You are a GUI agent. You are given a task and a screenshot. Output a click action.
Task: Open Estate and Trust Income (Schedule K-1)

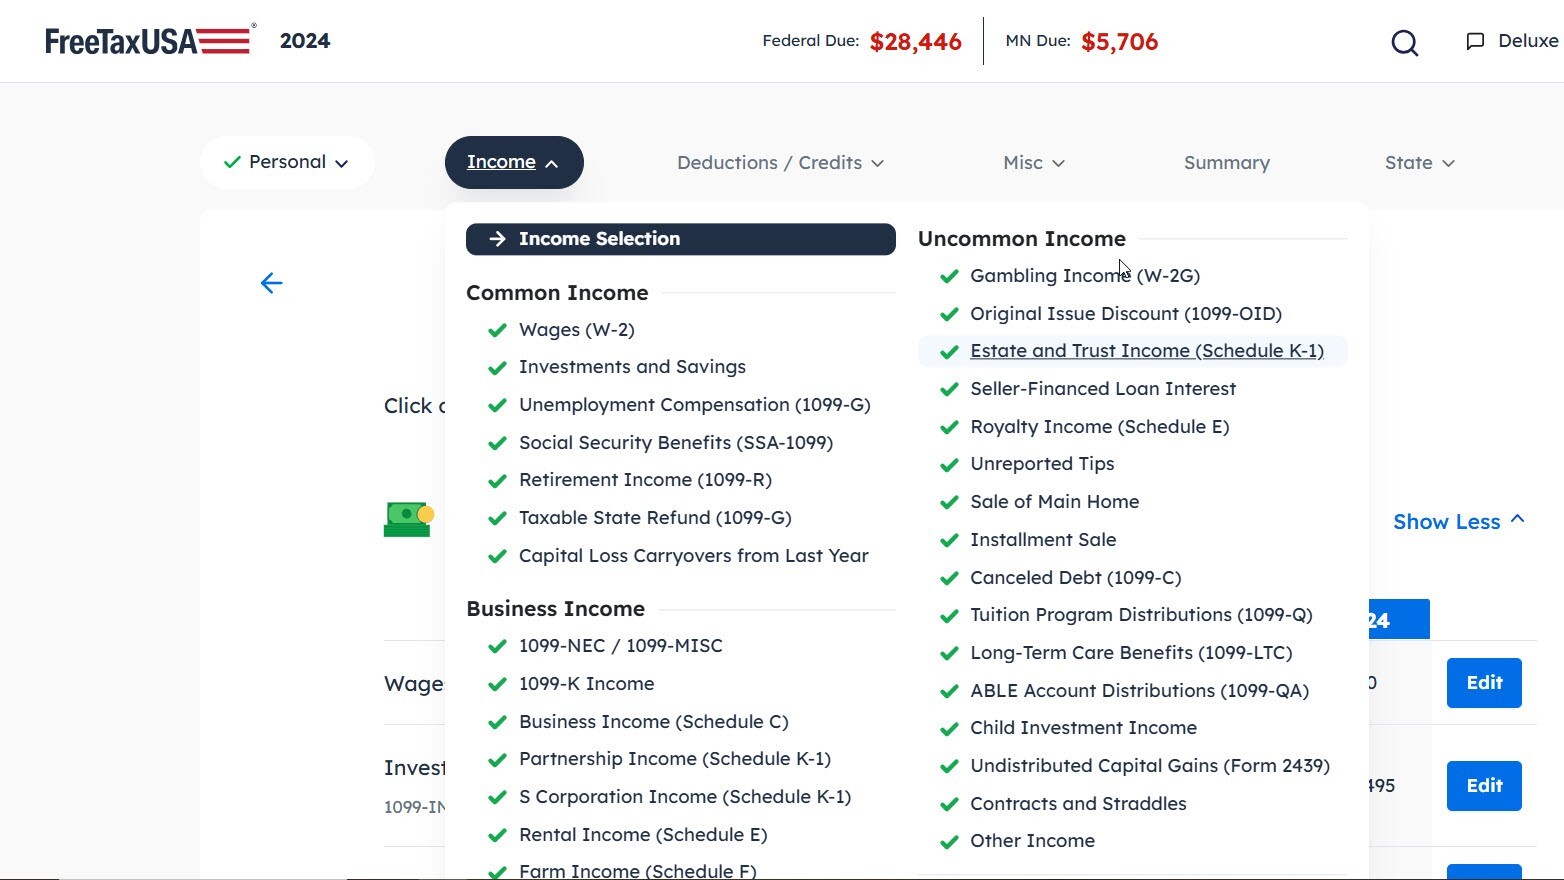pyautogui.click(x=1147, y=350)
